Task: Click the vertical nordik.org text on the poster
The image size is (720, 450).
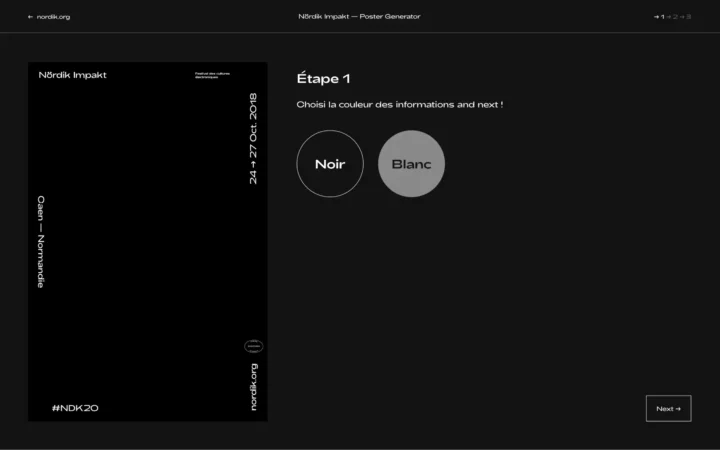Action: pos(253,386)
